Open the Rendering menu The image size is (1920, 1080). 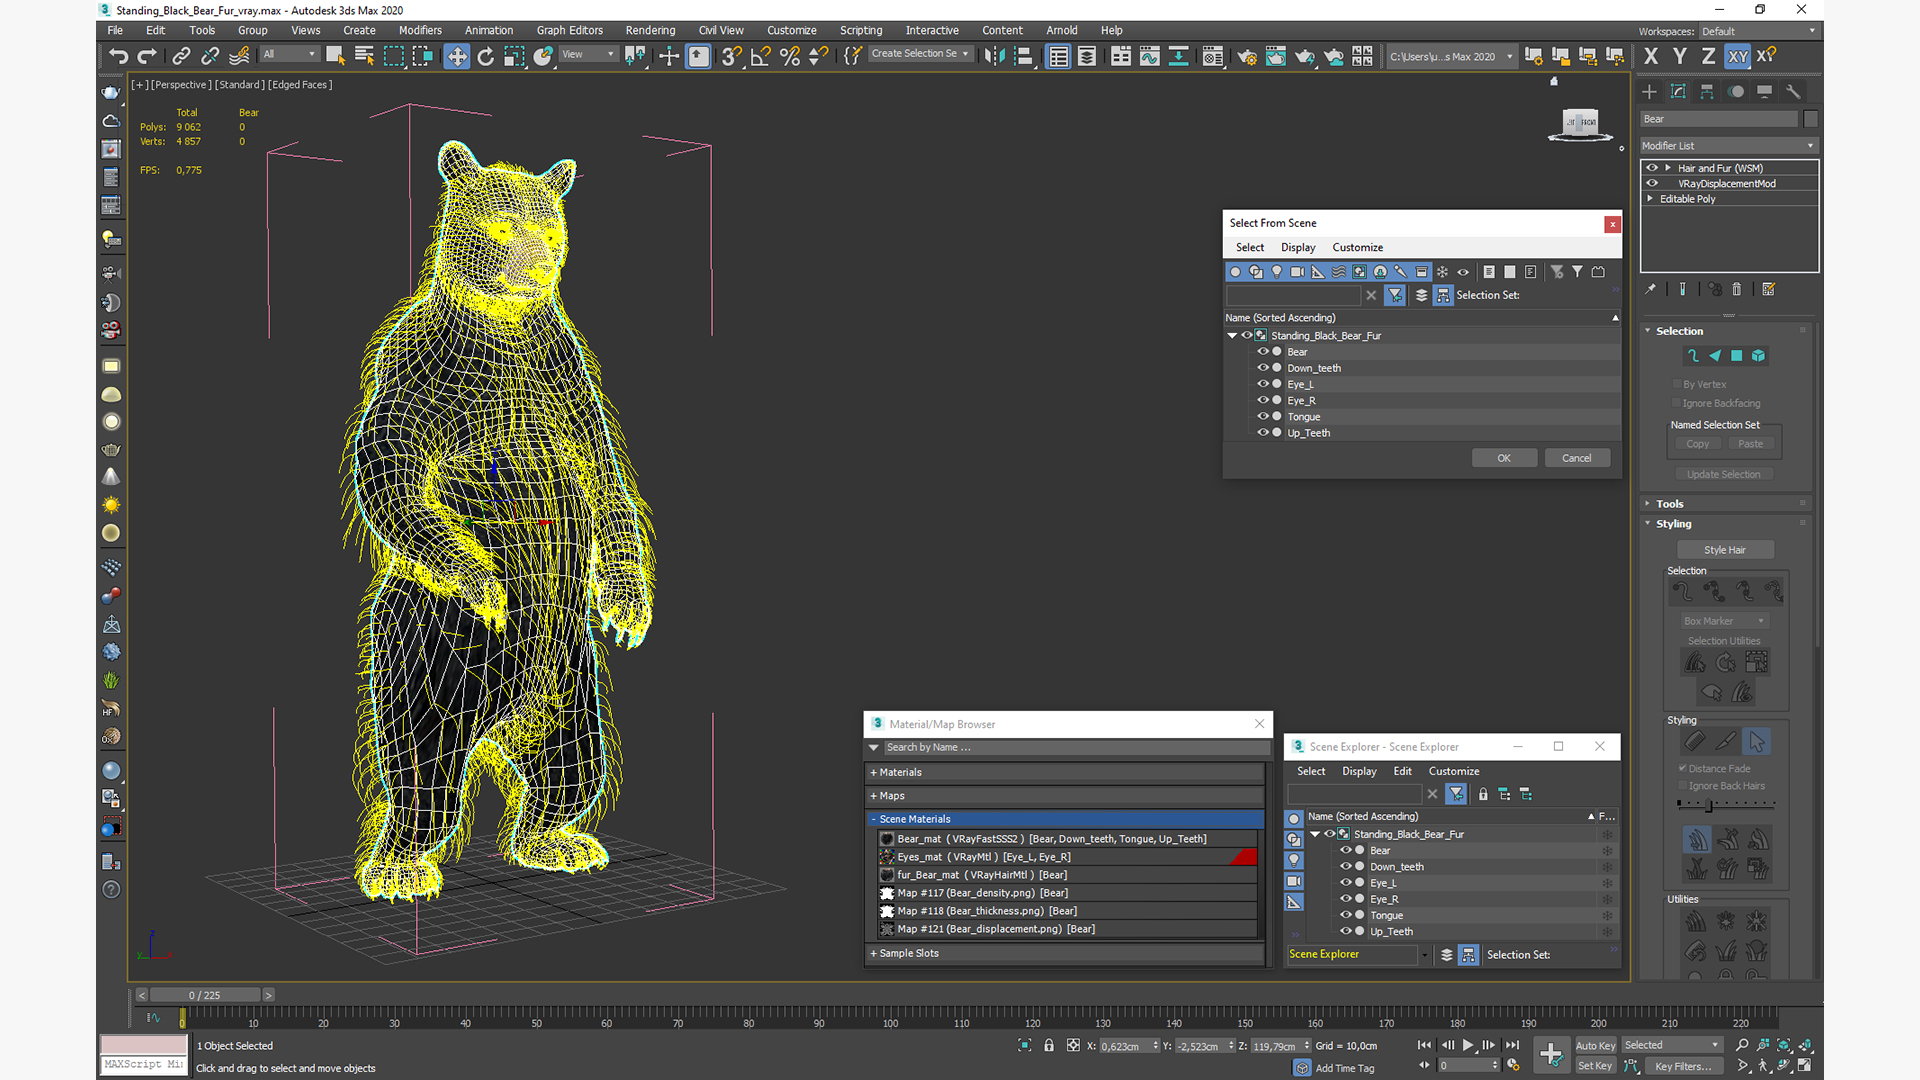[x=650, y=30]
